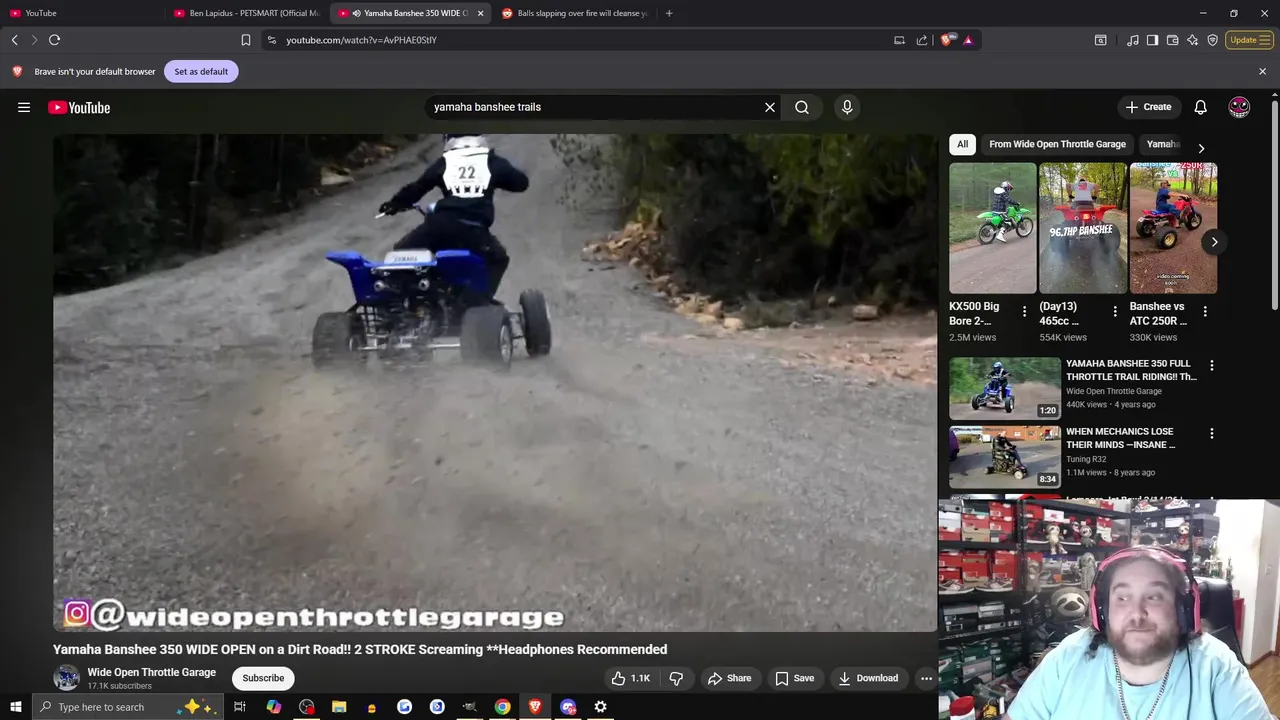The width and height of the screenshot is (1280, 720).
Task: Run the search with the magnifier button
Action: point(802,107)
